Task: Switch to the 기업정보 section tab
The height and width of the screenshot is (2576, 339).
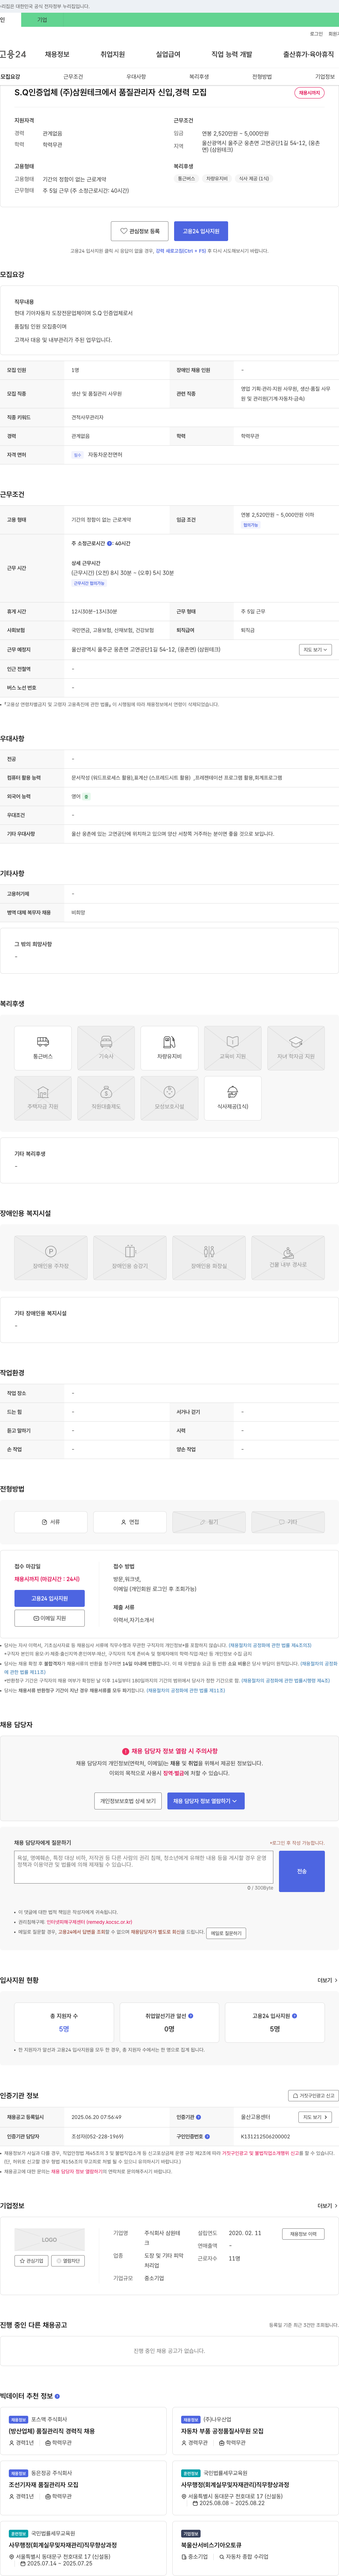Action: click(x=325, y=77)
